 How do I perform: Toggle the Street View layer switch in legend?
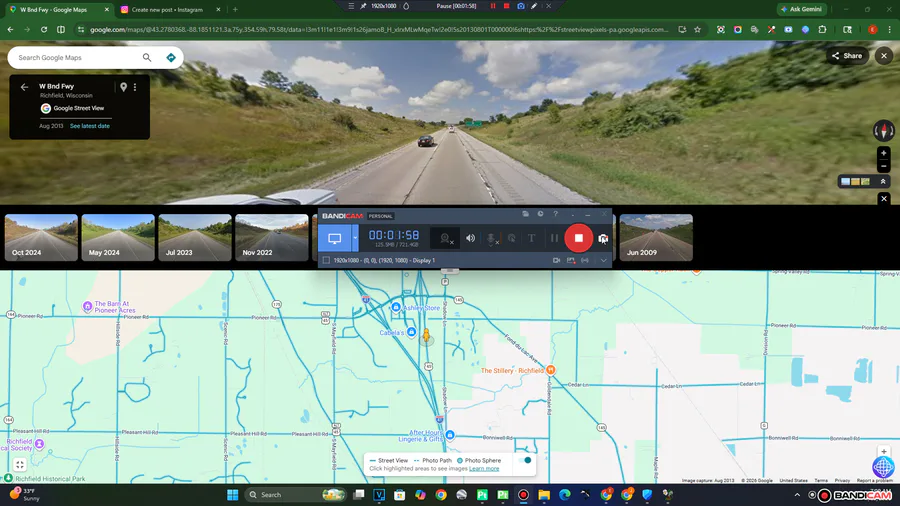[x=525, y=460]
